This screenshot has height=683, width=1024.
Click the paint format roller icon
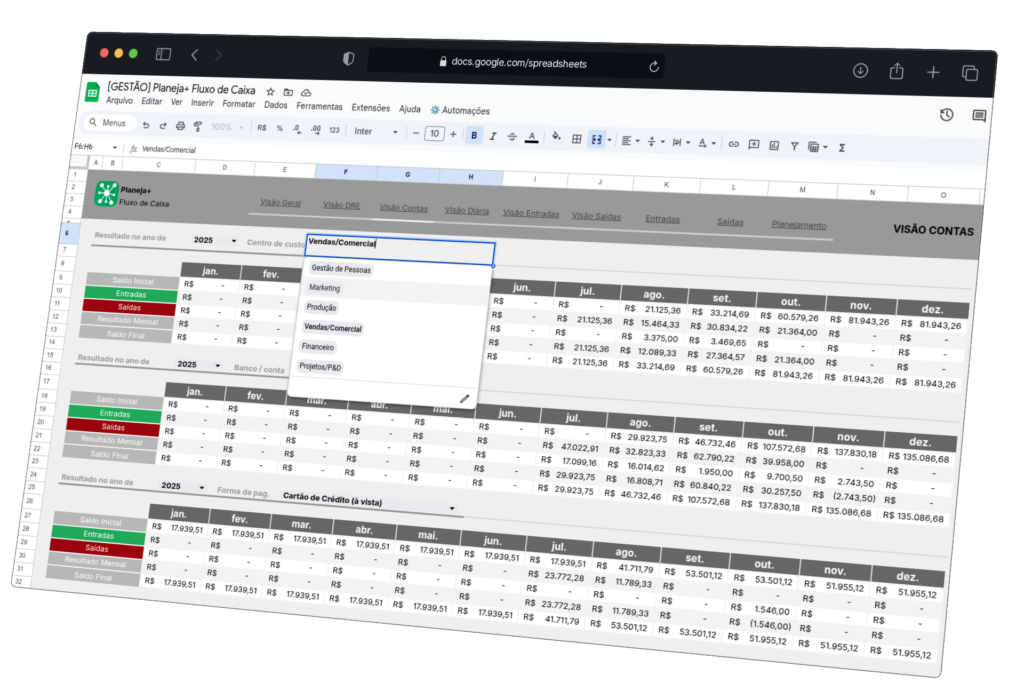point(198,127)
